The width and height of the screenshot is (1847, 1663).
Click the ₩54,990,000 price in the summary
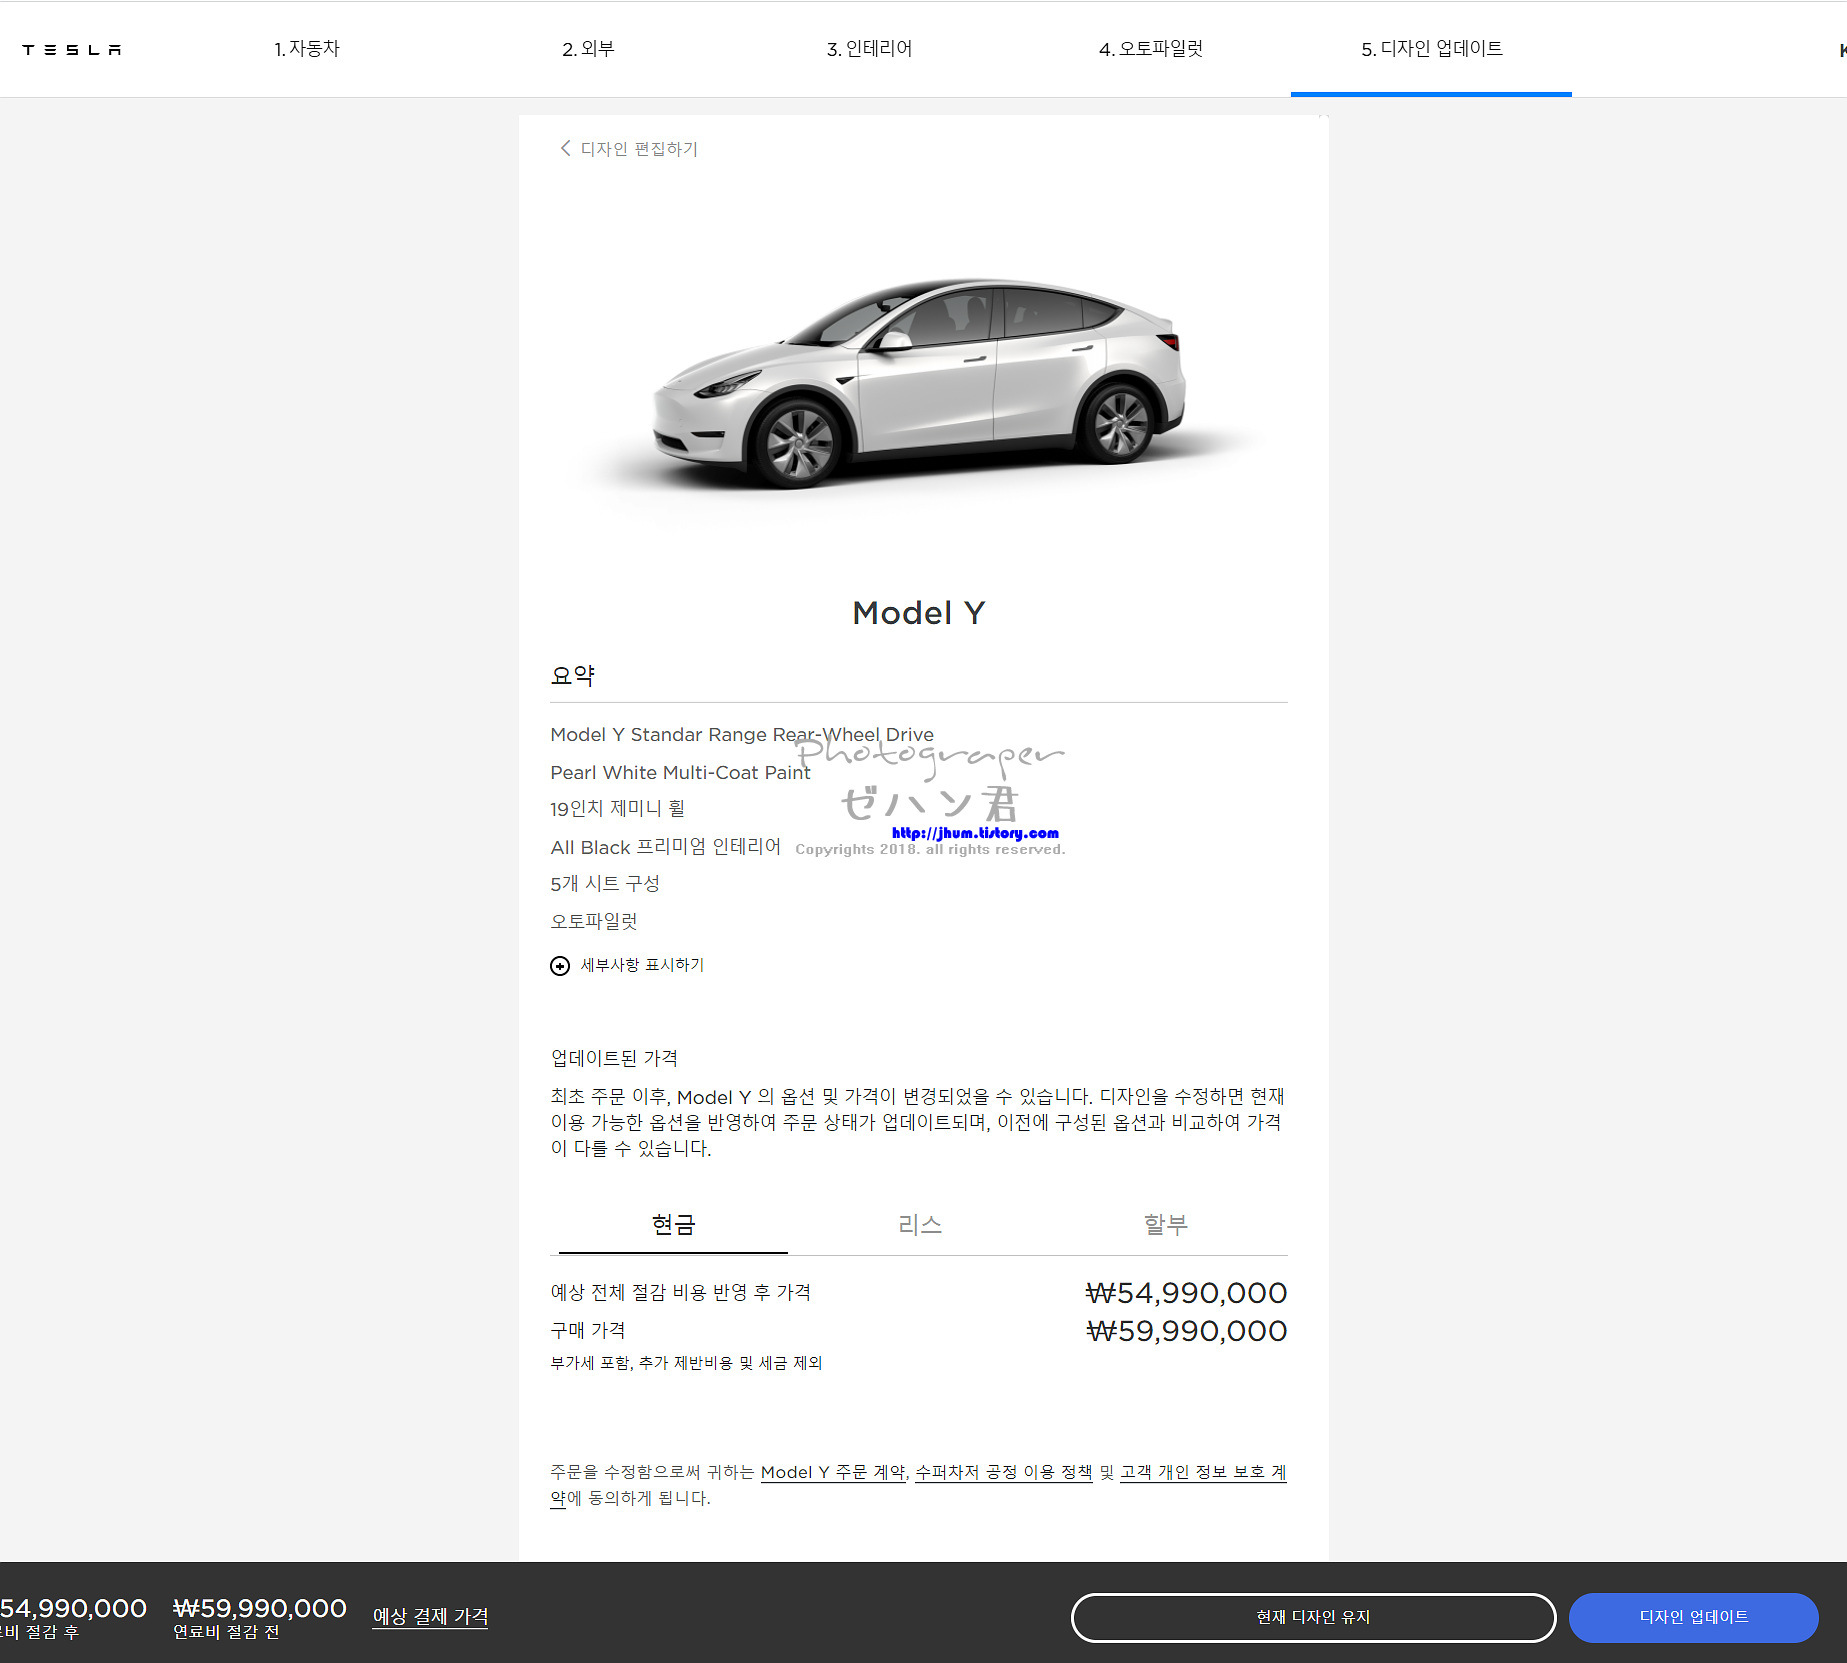tap(1186, 1293)
